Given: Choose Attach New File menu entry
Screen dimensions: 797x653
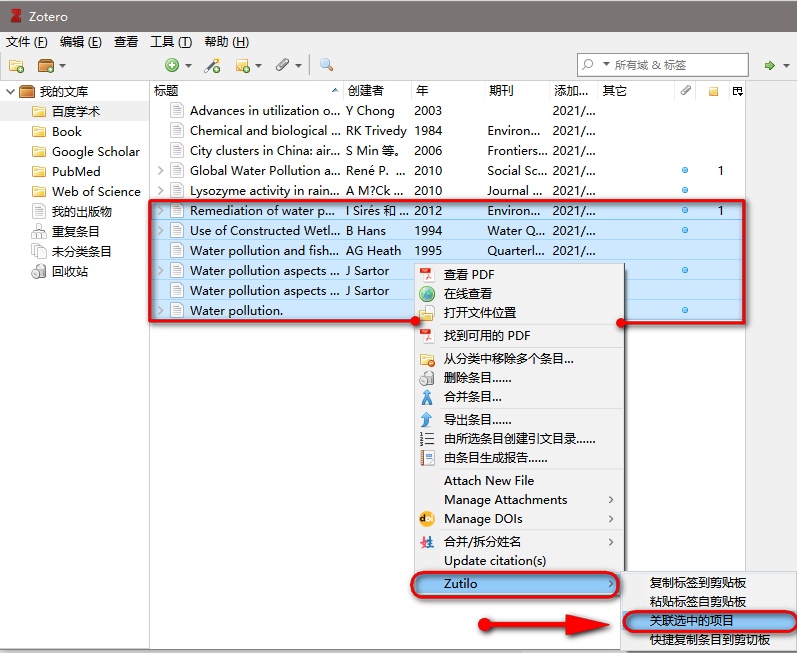Looking at the screenshot, I should (519, 481).
